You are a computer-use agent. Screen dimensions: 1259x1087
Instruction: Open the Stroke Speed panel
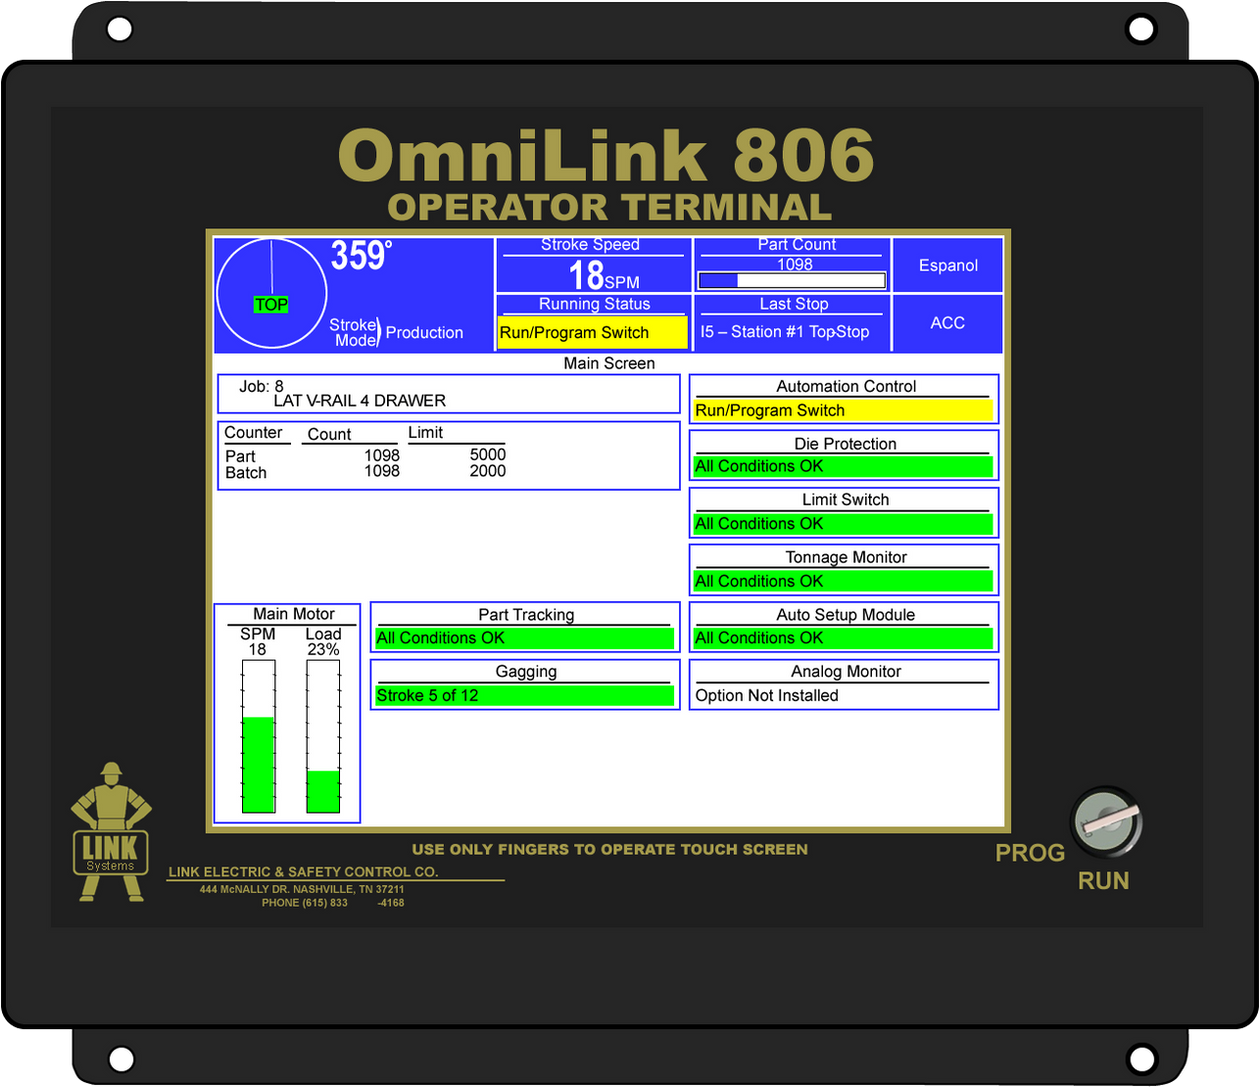593,264
